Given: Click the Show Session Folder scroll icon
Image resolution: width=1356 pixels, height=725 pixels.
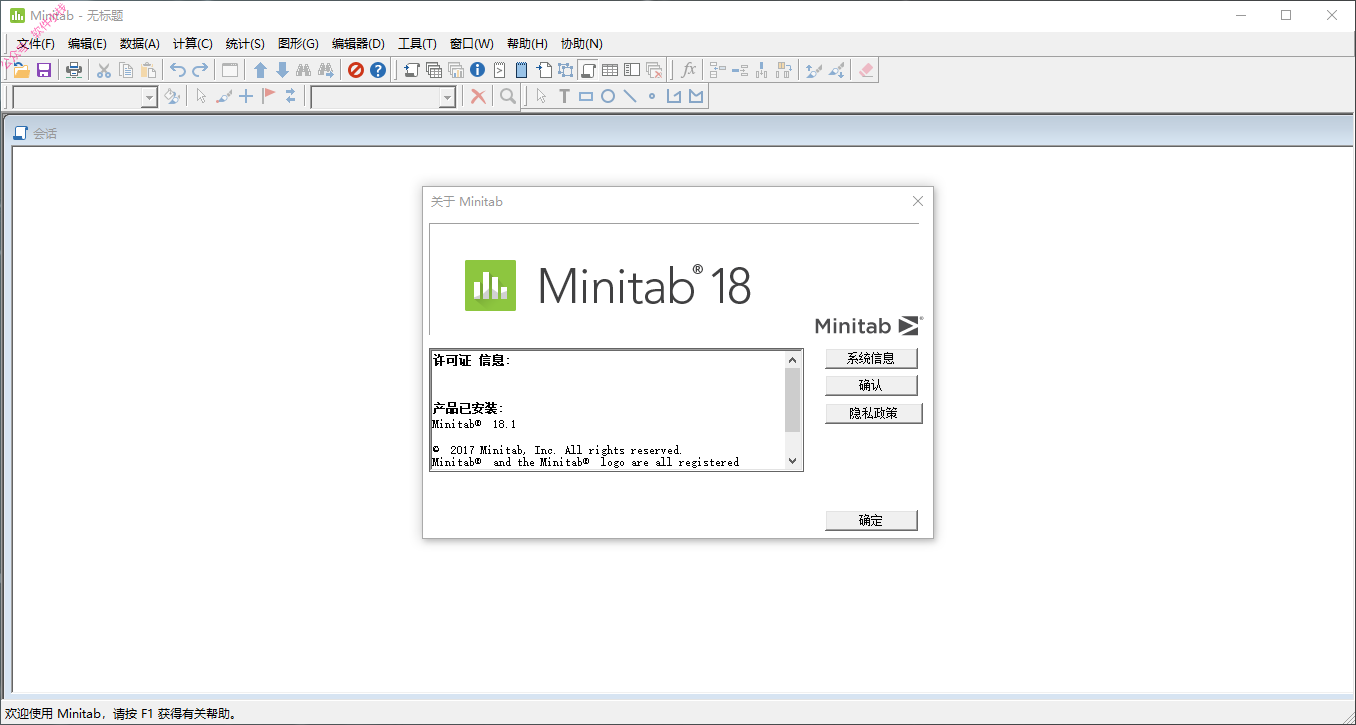Looking at the screenshot, I should [x=411, y=70].
